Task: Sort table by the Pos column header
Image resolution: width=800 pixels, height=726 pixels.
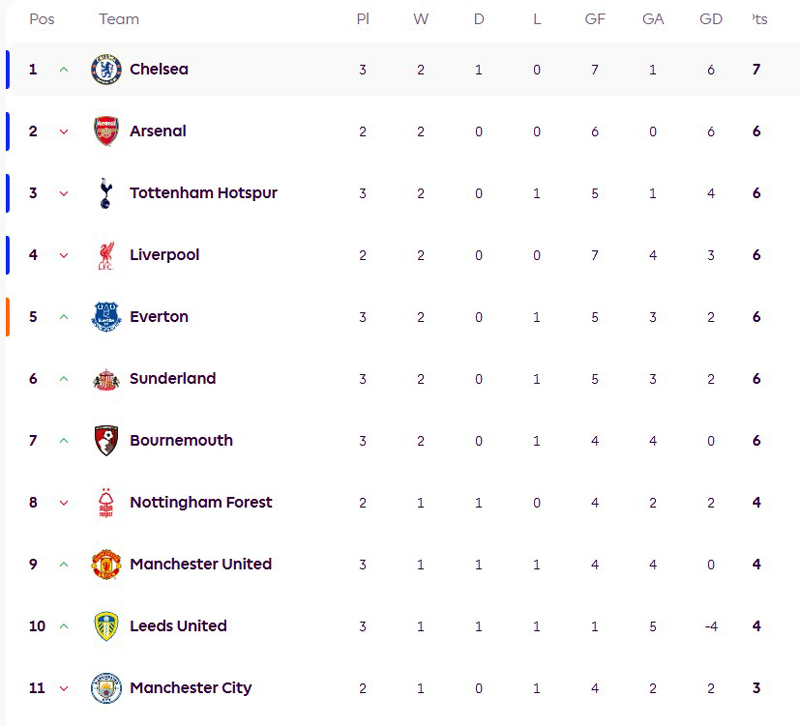Action: (x=42, y=19)
